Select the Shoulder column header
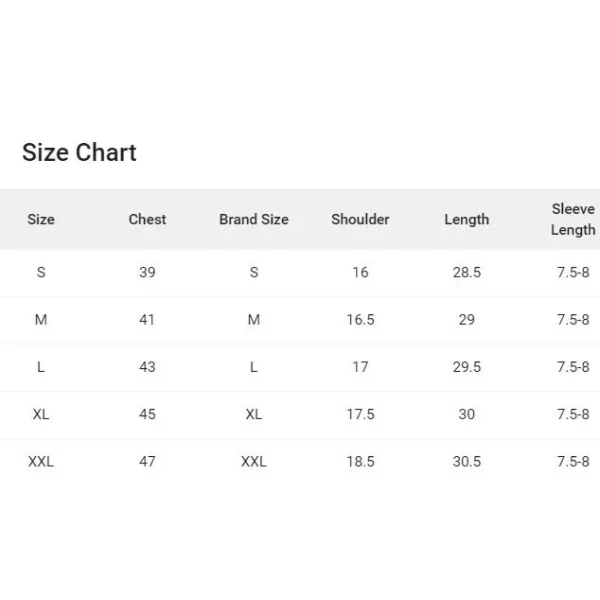The width and height of the screenshot is (600, 600). pyautogui.click(x=360, y=219)
